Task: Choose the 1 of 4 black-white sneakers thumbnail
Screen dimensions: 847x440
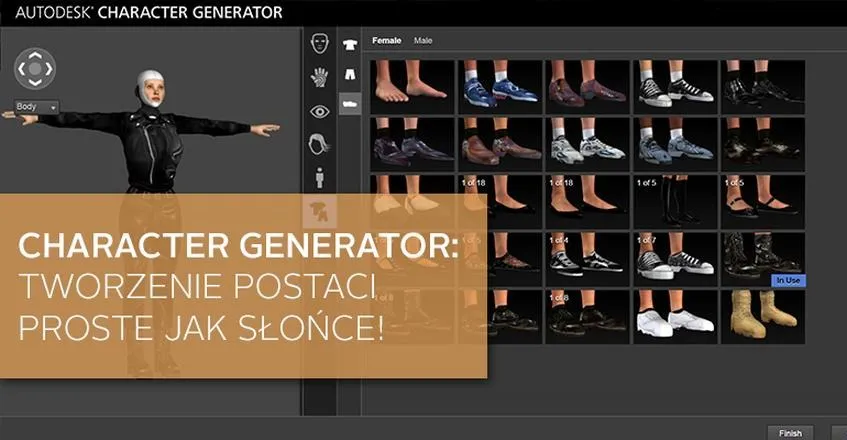Action: click(x=588, y=259)
